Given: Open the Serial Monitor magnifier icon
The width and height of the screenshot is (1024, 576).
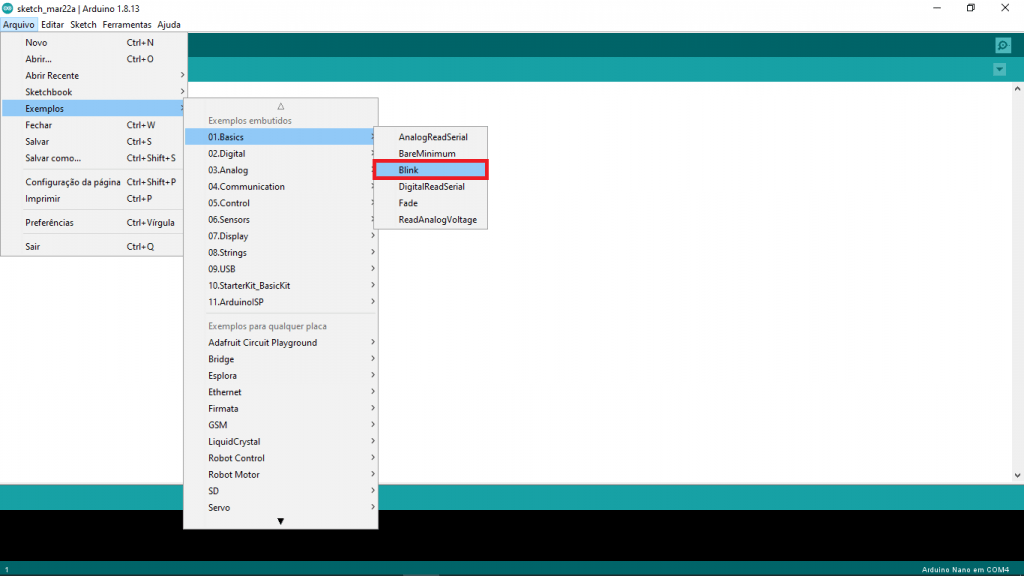Looking at the screenshot, I should coord(1002,45).
